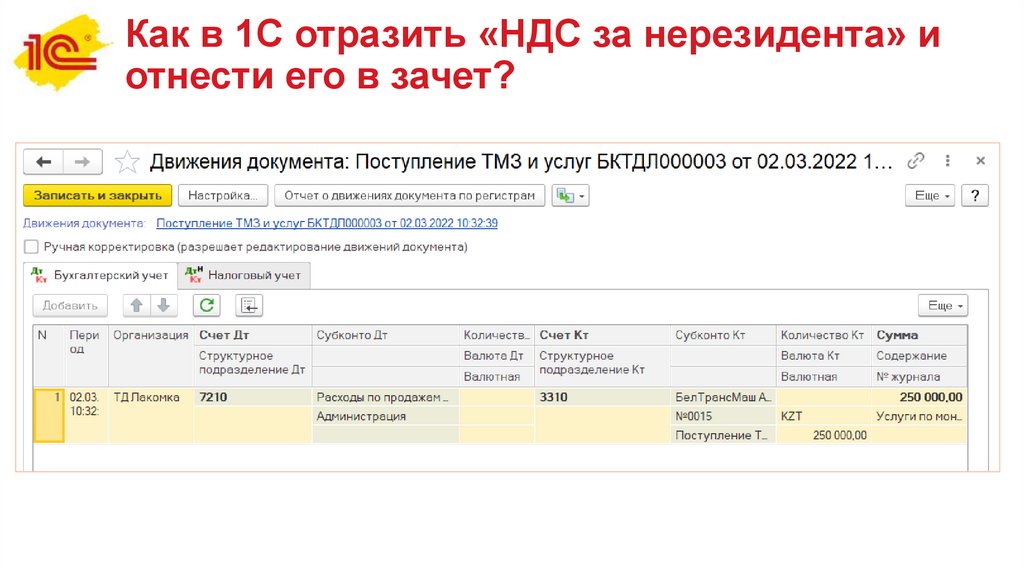Screen dimensions: 1024x574
Task: Go back with the left arrow button
Action: point(44,162)
